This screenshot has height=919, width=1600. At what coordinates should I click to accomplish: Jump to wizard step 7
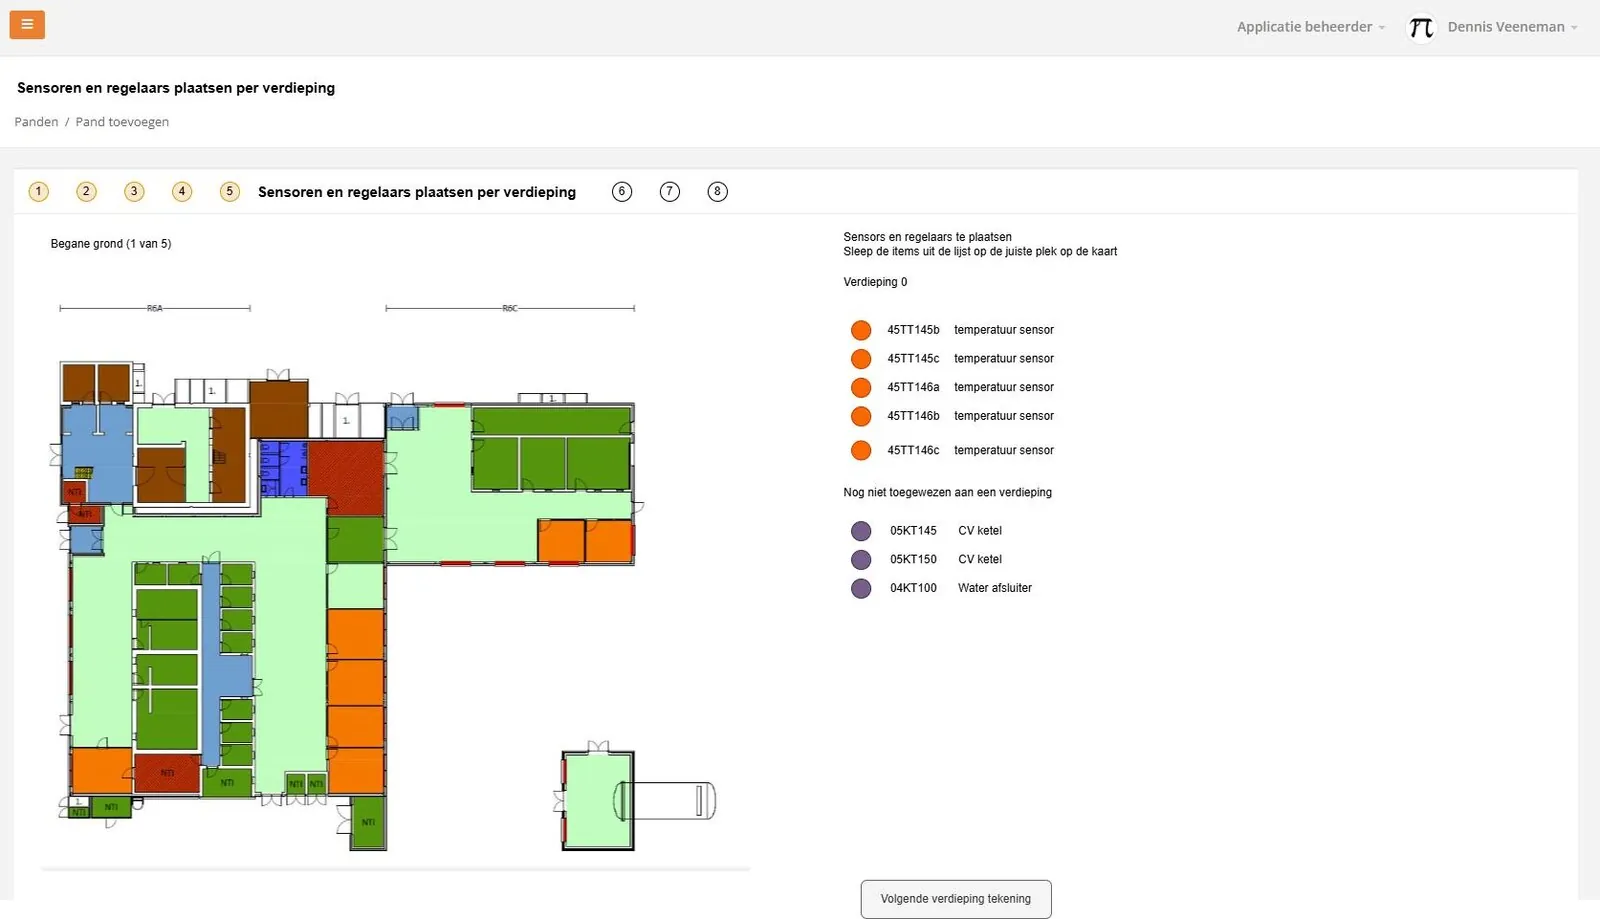click(670, 191)
